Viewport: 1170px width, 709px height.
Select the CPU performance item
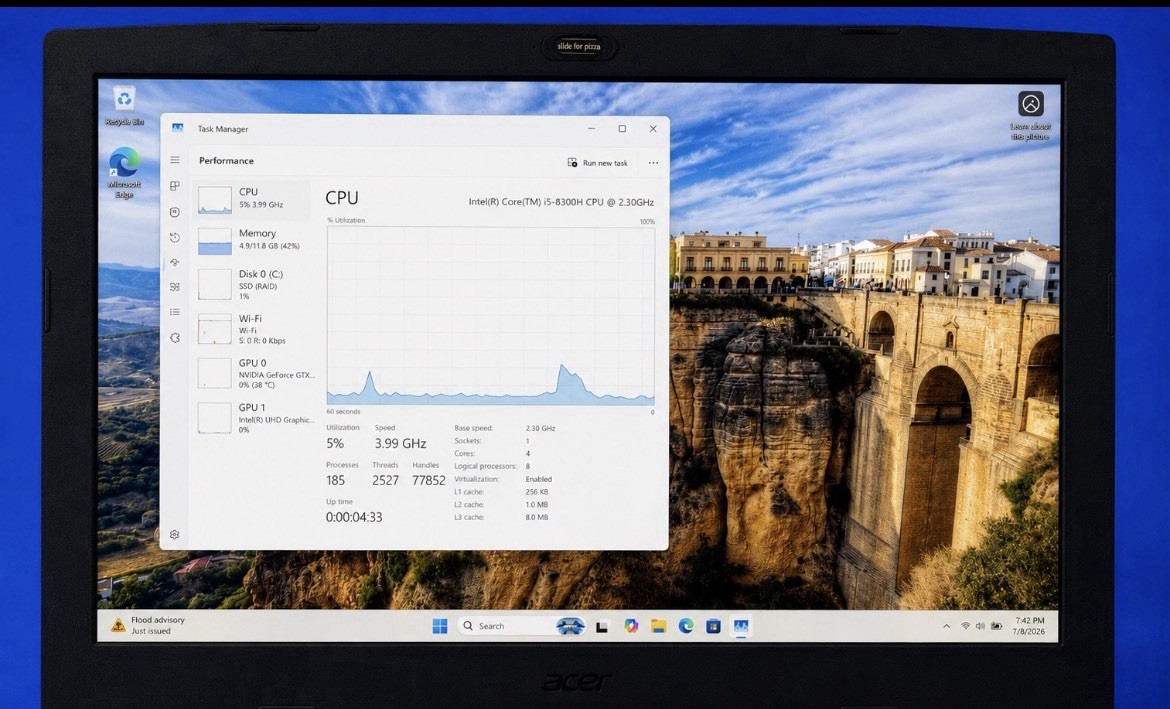pos(251,199)
